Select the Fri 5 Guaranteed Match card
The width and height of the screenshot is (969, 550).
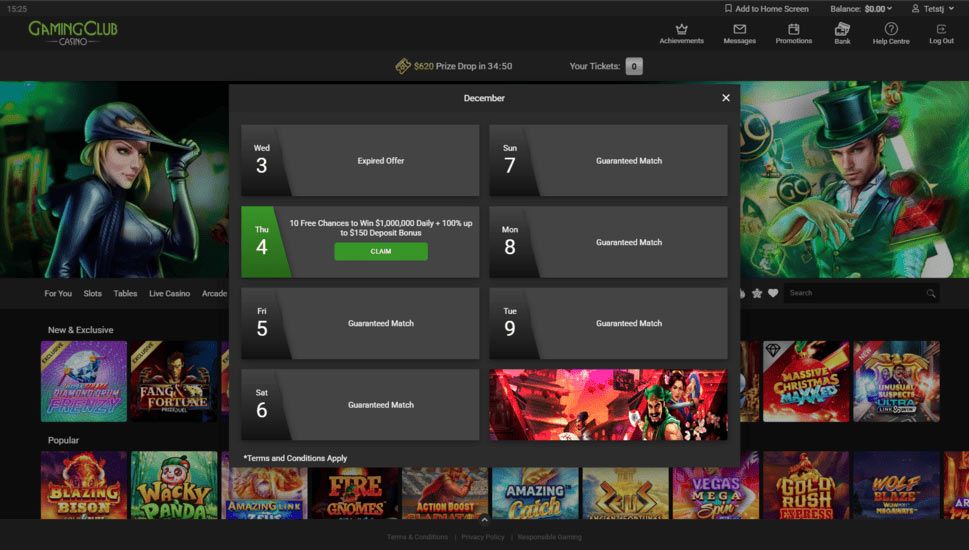tap(360, 323)
